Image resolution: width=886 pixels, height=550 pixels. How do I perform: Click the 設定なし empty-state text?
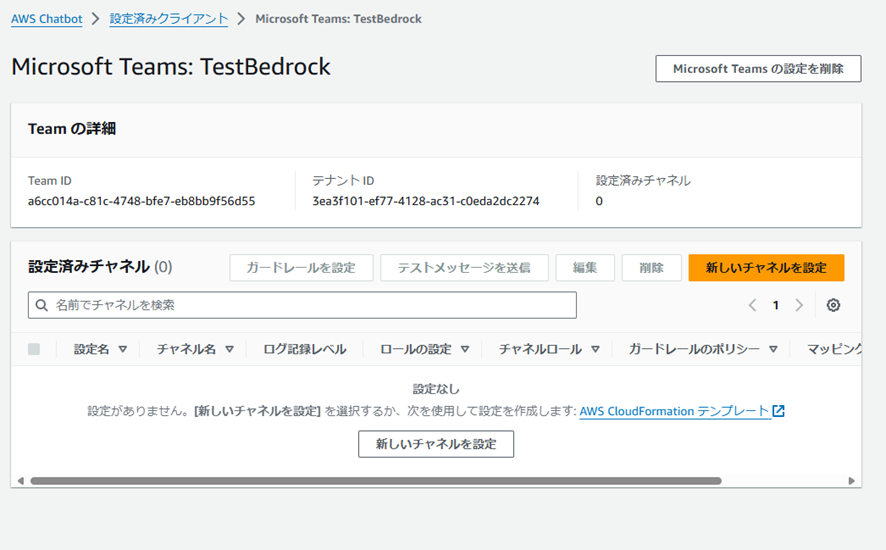pos(436,389)
